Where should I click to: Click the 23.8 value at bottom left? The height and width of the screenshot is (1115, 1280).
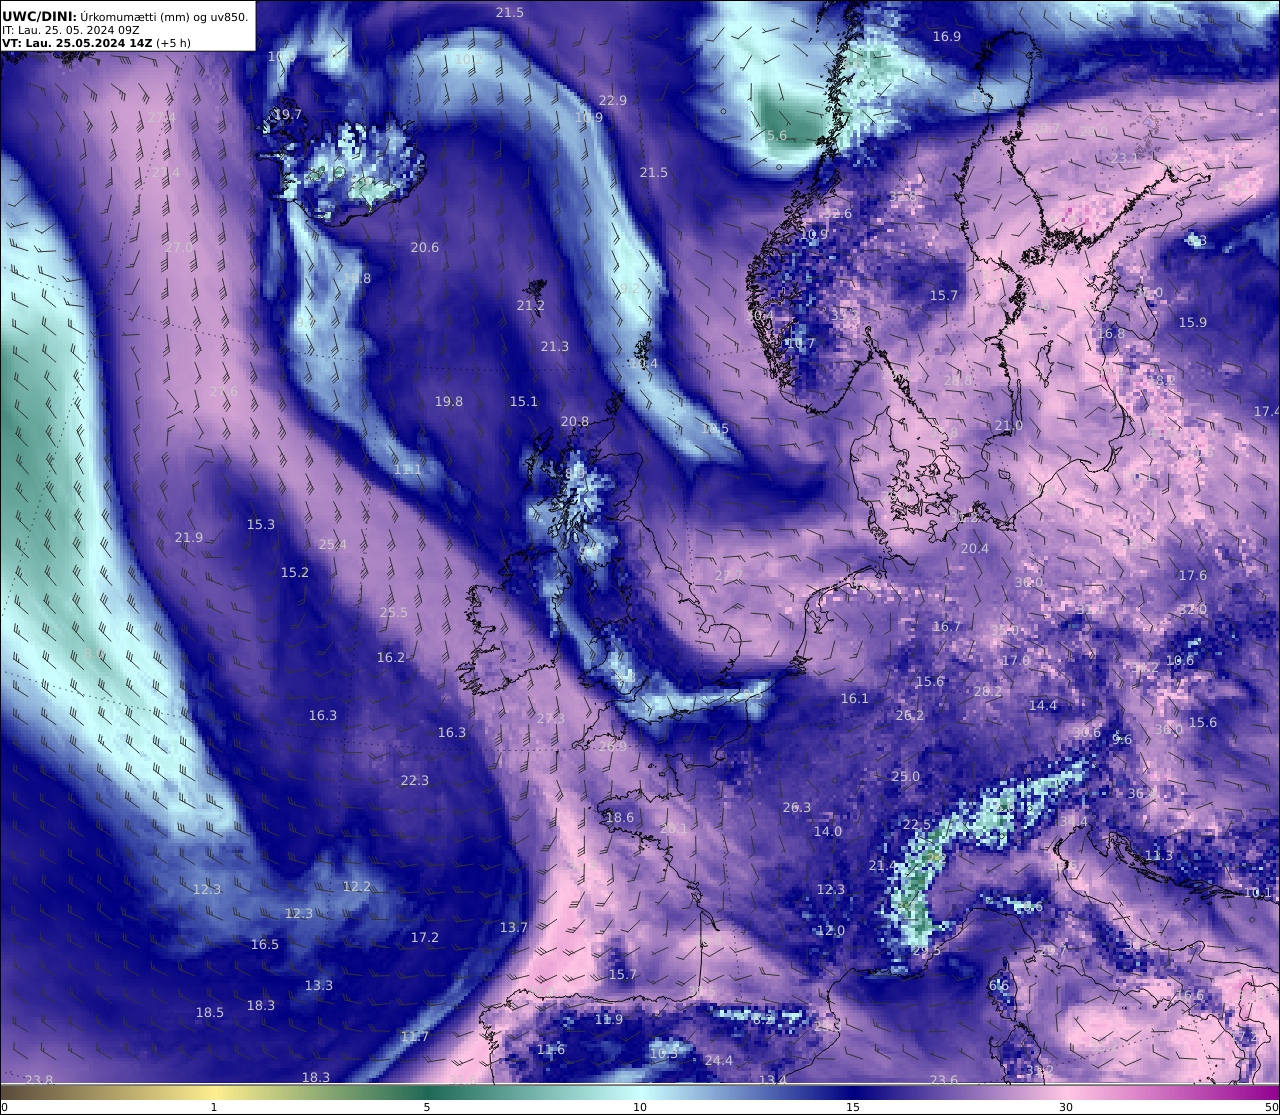pos(39,1080)
